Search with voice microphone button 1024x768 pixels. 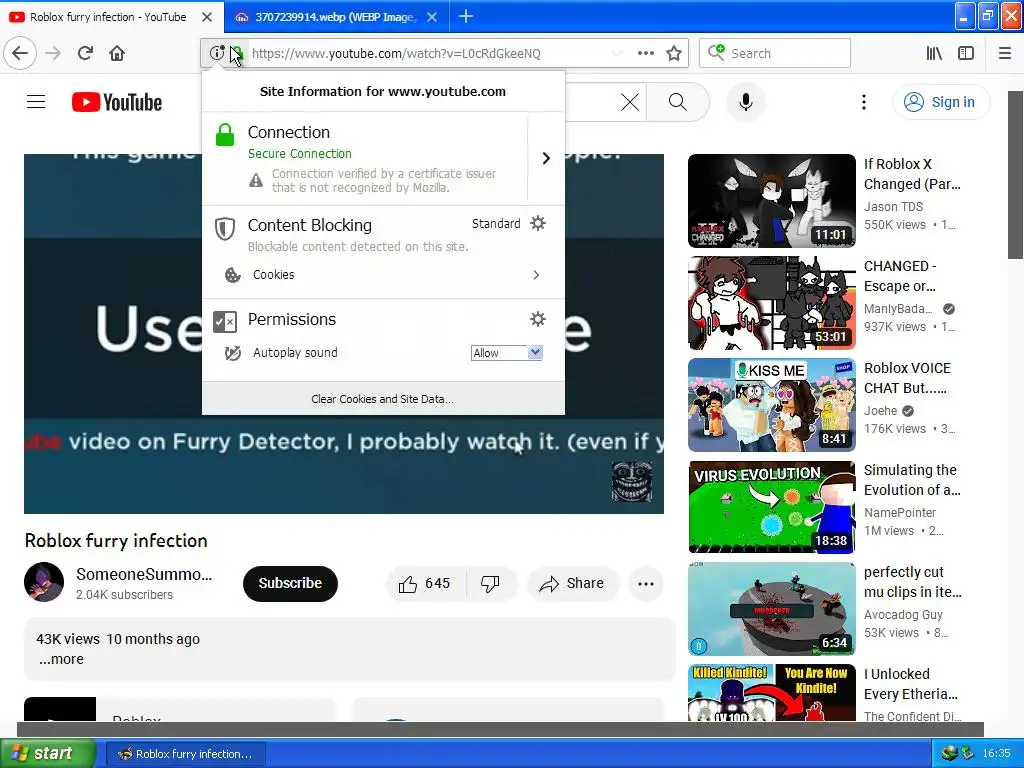(746, 102)
